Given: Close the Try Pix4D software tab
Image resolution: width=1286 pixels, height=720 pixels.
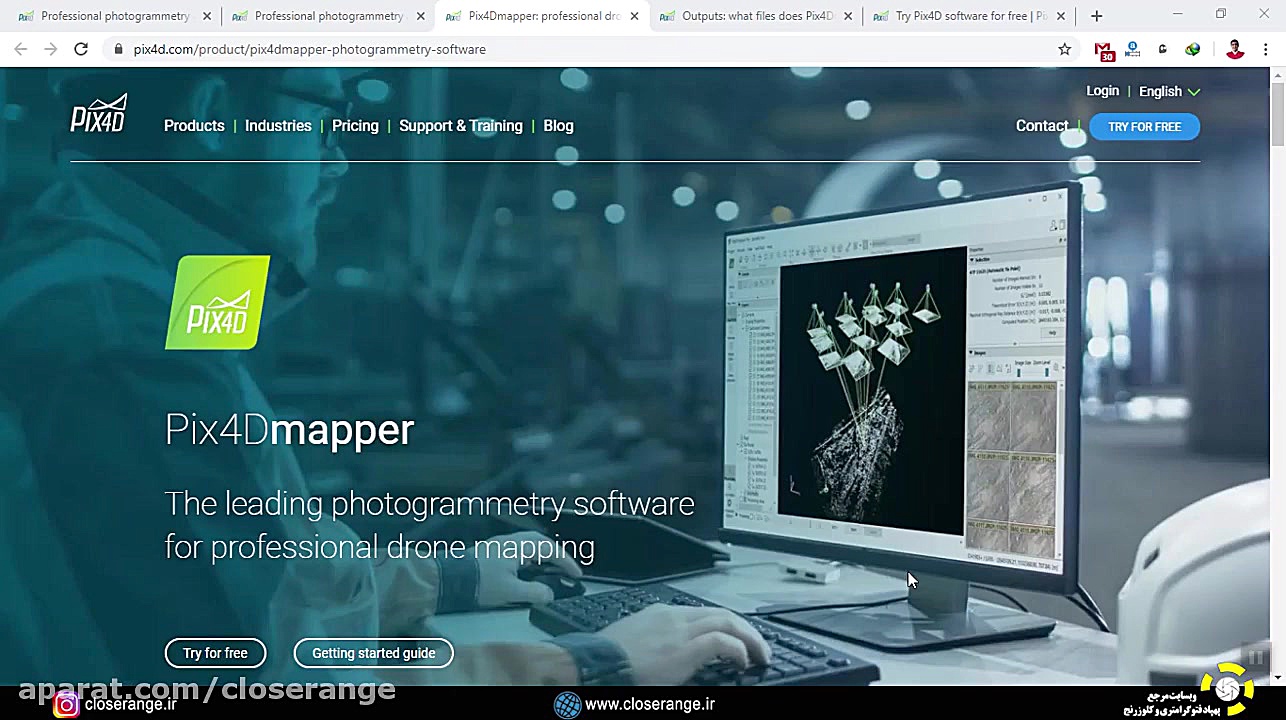Looking at the screenshot, I should point(1061,16).
